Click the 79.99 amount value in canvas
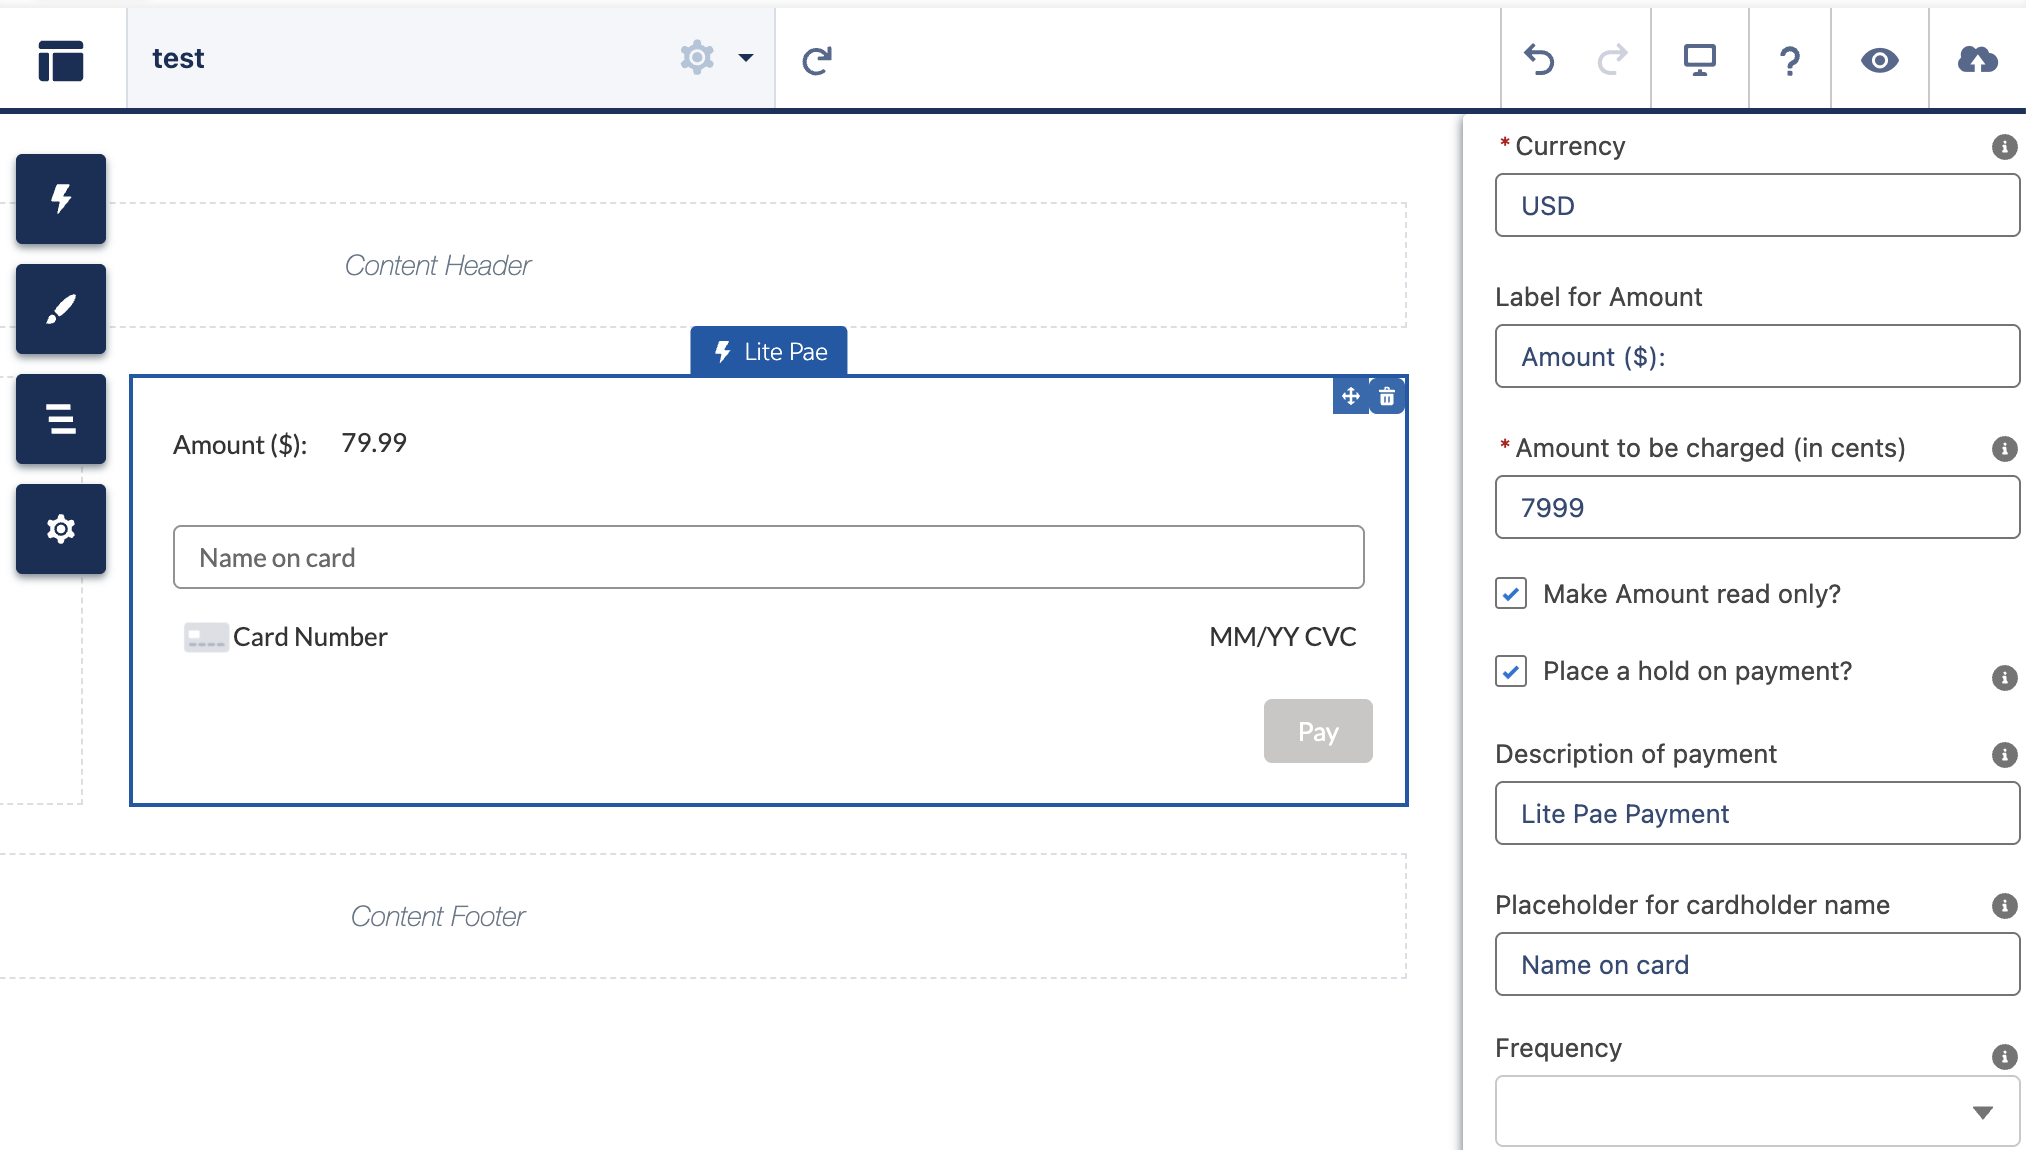 (x=374, y=443)
